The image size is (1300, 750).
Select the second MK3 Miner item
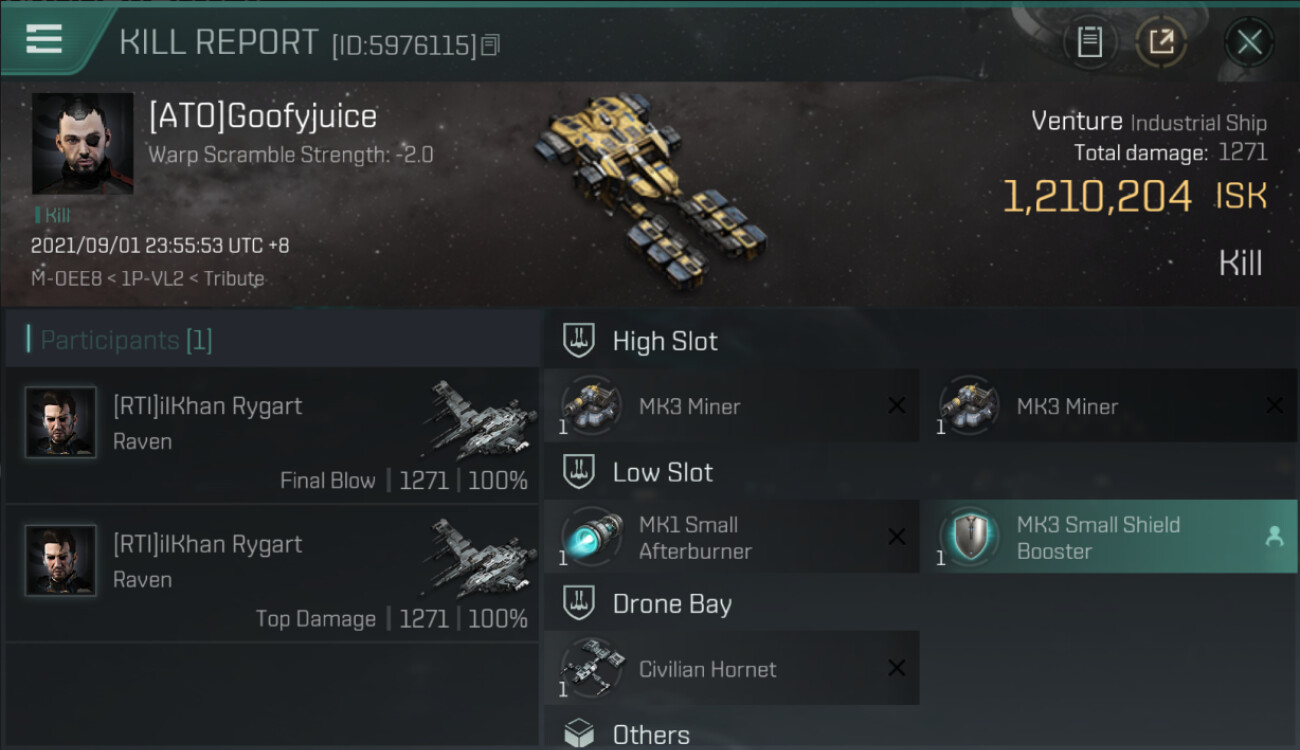(1110, 406)
